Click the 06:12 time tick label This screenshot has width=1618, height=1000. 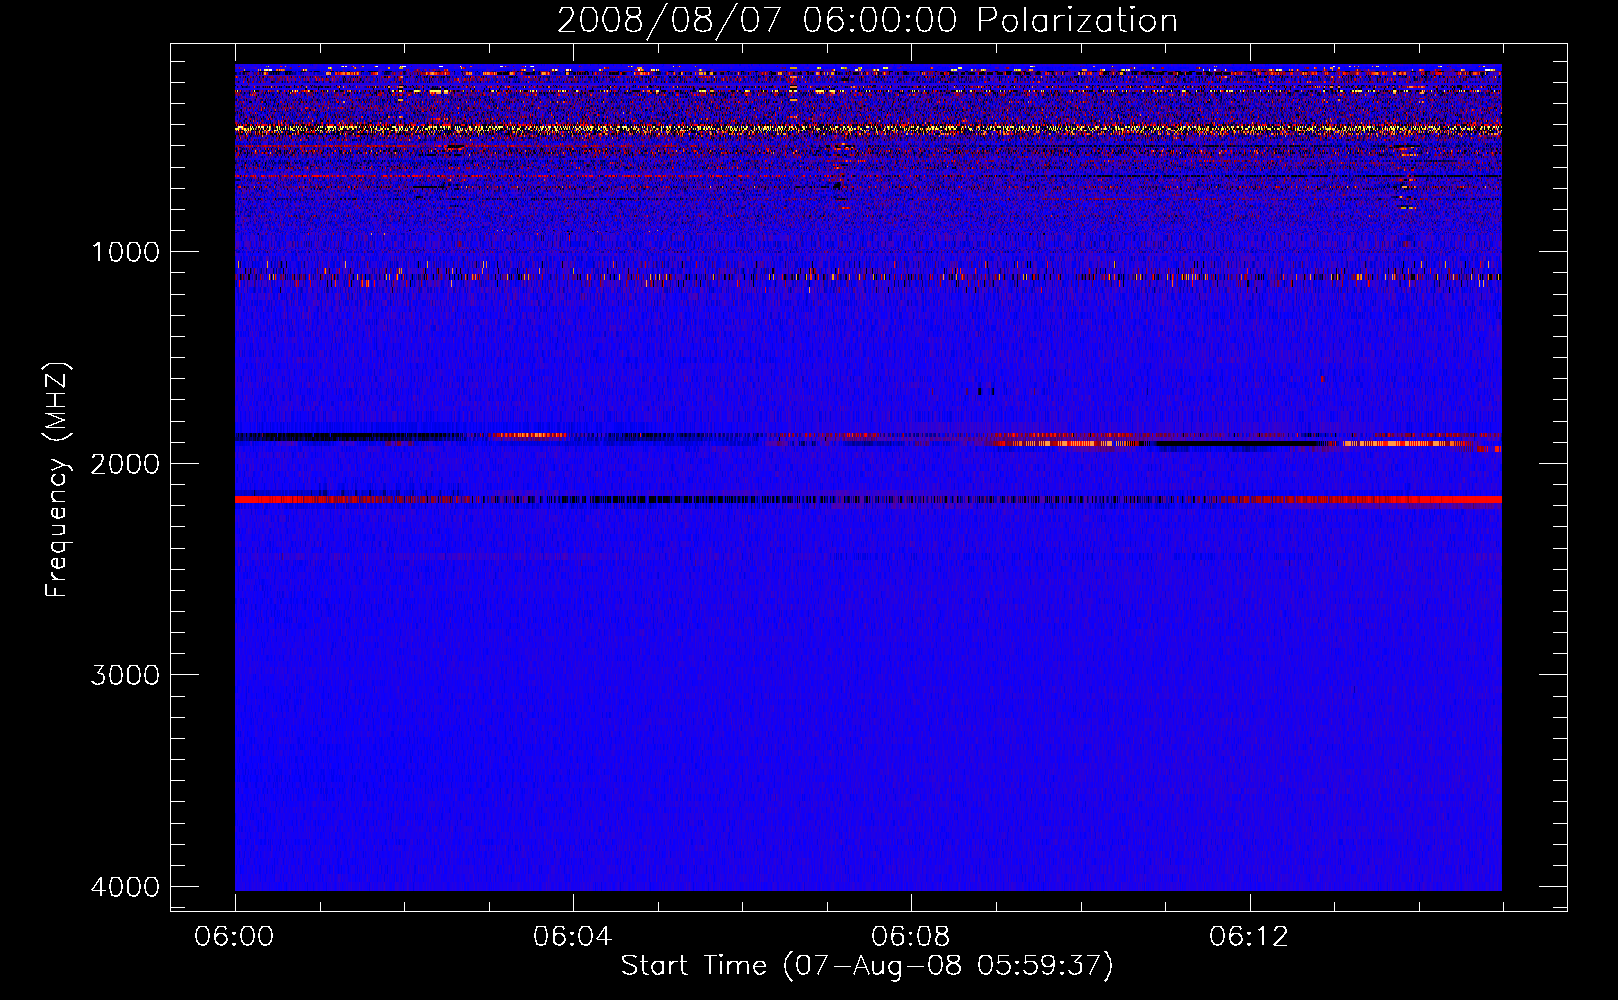[x=1249, y=937]
